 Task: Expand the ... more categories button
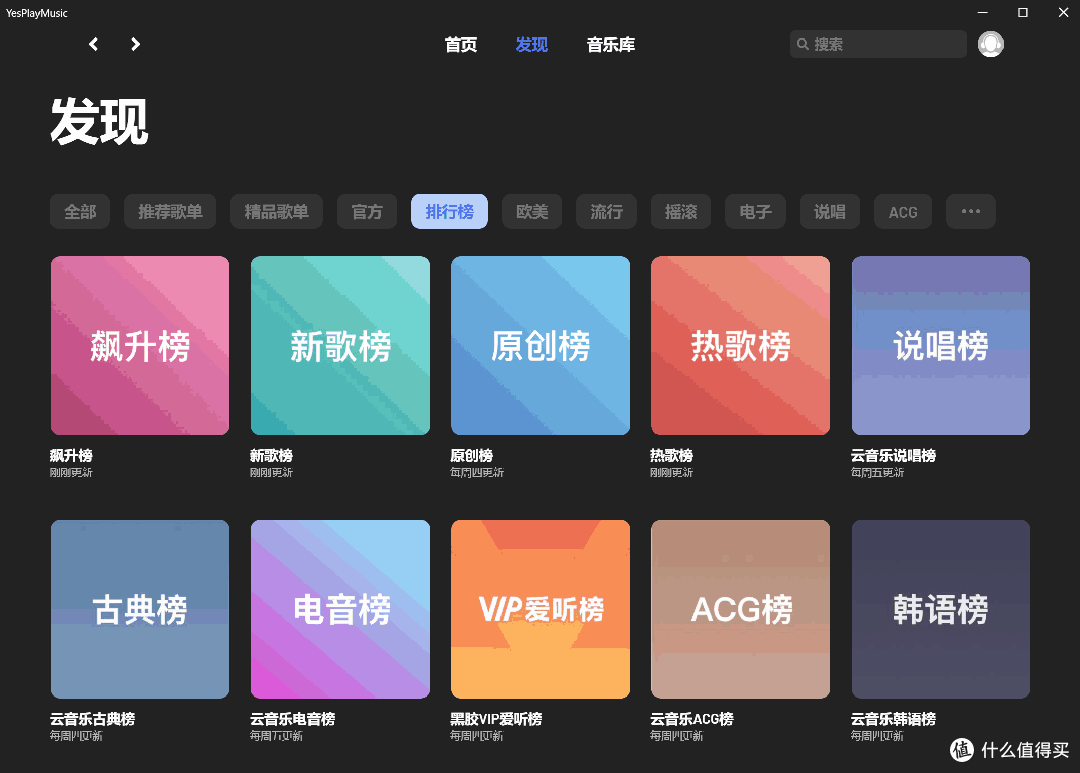click(970, 211)
